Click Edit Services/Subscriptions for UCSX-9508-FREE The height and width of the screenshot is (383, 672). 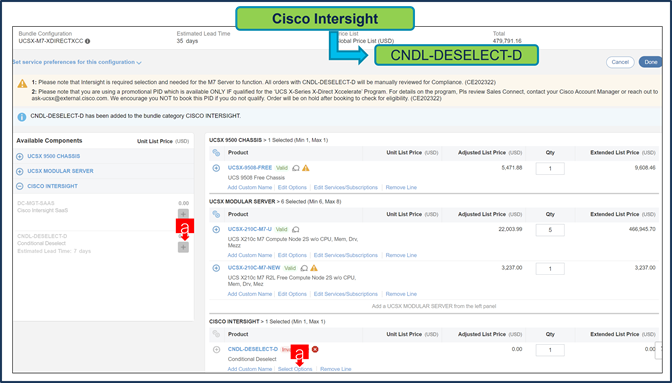pyautogui.click(x=346, y=188)
